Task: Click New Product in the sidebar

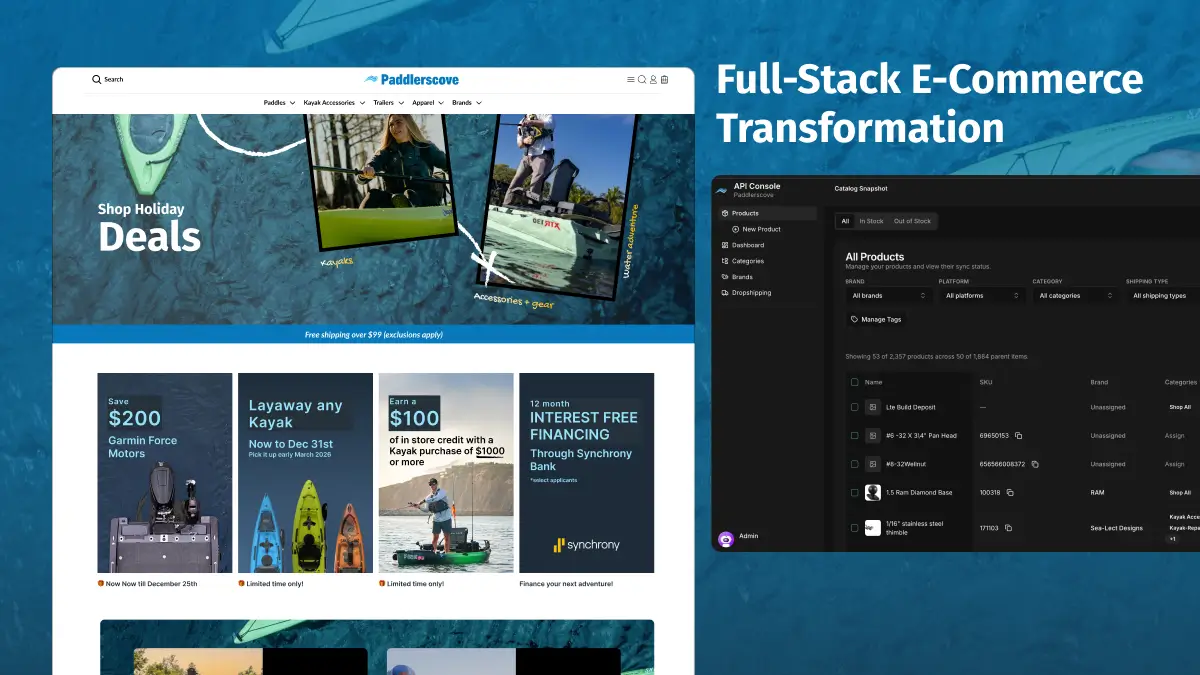Action: point(761,229)
